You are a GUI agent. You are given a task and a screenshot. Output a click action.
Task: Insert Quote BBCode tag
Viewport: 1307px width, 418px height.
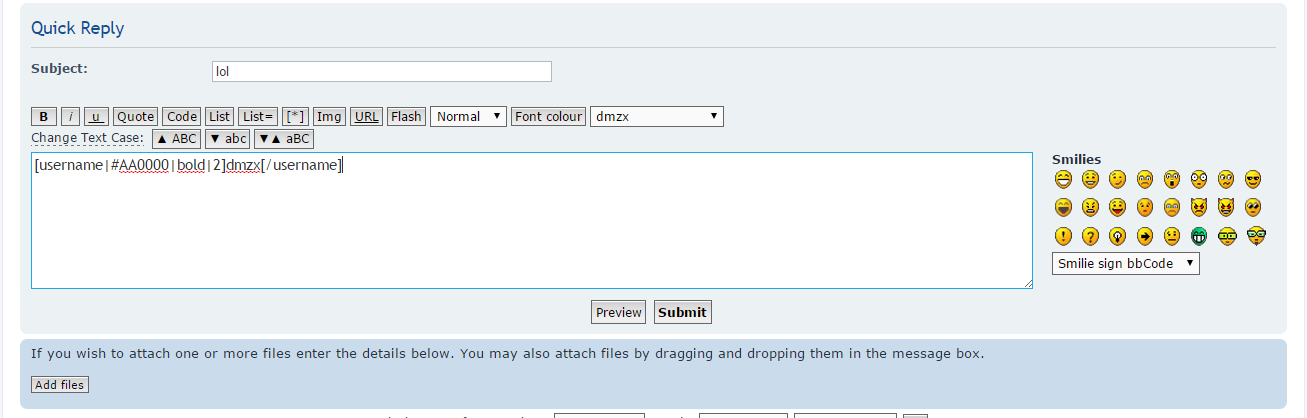click(x=135, y=117)
